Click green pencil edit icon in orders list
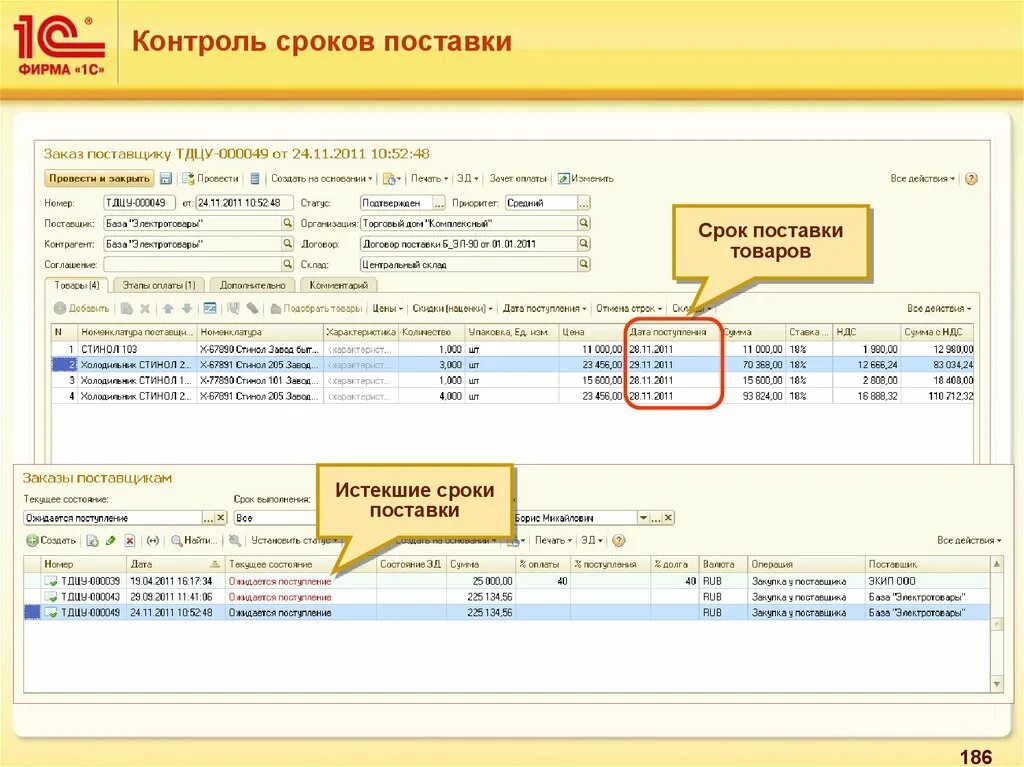Screen dimensions: 1024x767 click(x=111, y=540)
